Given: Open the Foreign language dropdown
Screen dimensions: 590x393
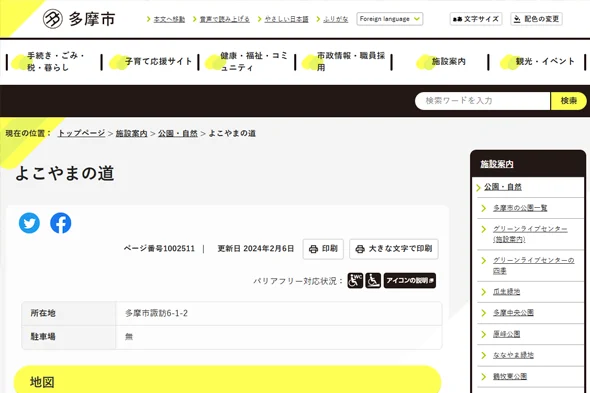Looking at the screenshot, I should coord(390,19).
